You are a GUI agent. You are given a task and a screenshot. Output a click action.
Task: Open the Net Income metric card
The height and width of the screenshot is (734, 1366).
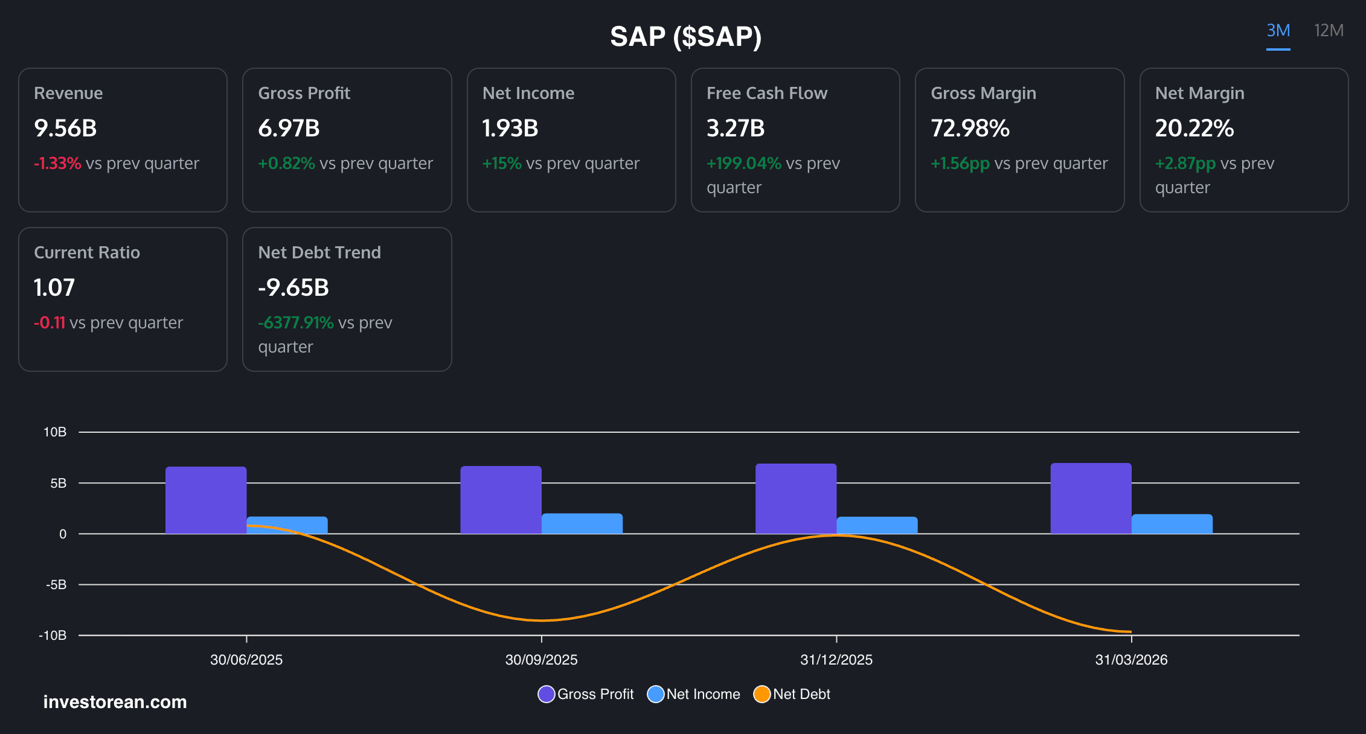click(x=571, y=140)
